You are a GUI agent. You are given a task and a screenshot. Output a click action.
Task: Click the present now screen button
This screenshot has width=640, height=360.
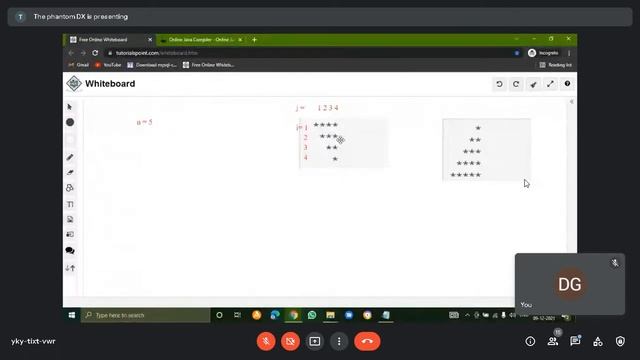[315, 341]
